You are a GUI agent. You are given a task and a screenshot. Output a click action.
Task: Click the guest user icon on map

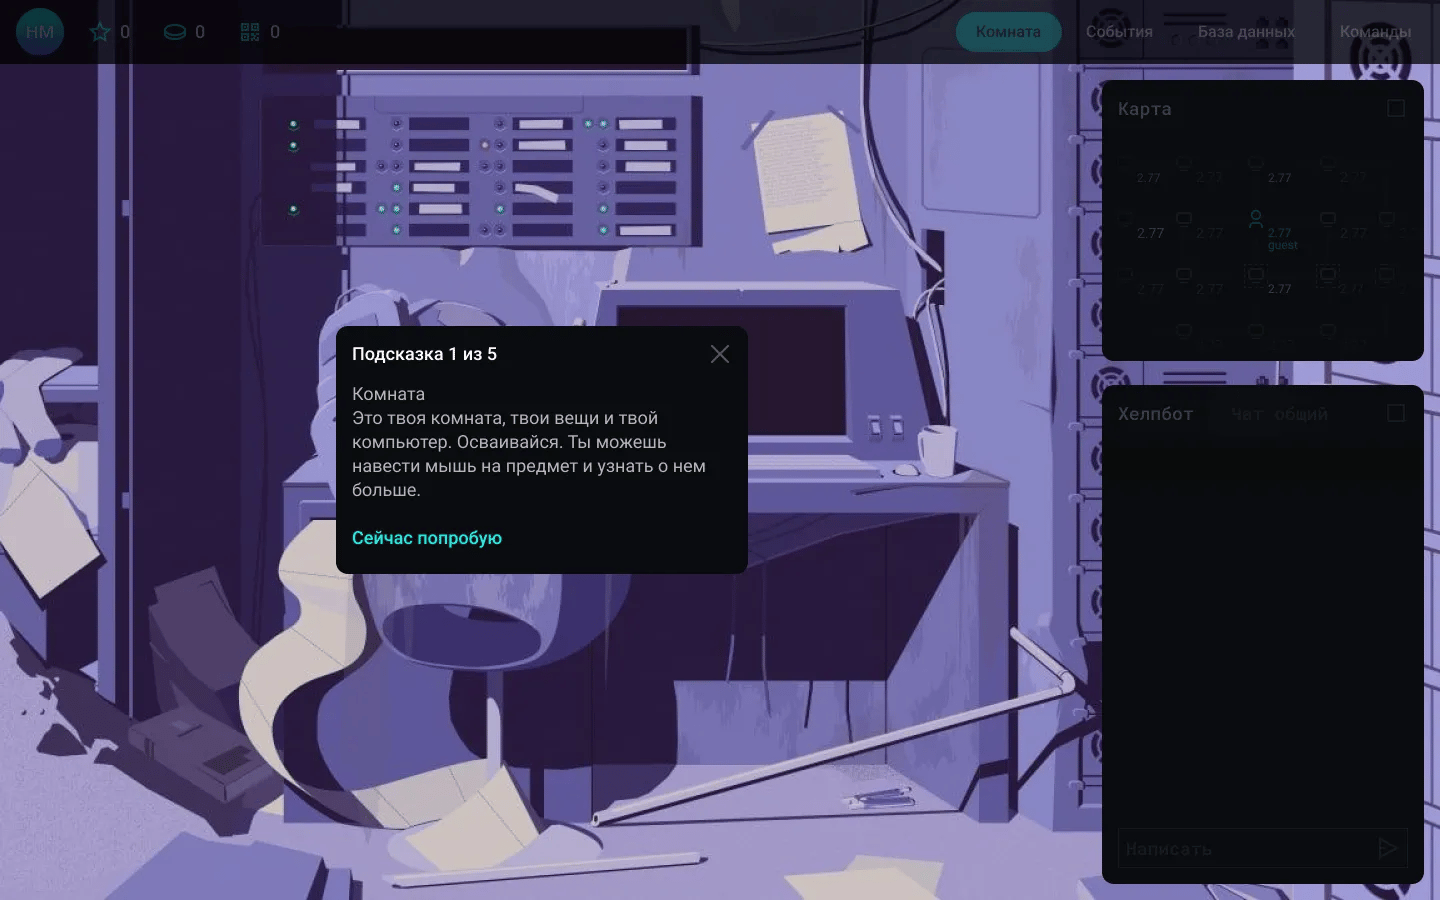pos(1256,218)
